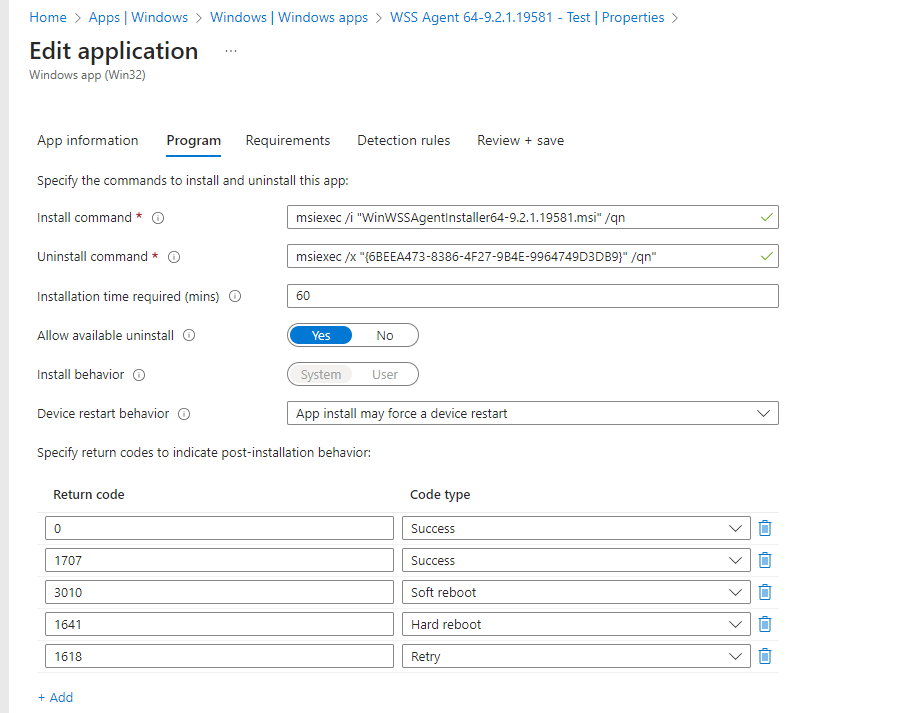Set Allow available uninstall to Yes
Viewport: 900px width, 713px height.
(x=321, y=336)
